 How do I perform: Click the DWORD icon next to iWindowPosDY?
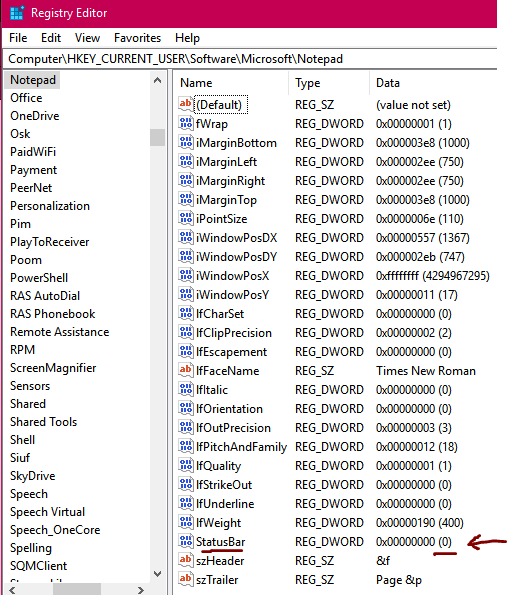[x=185, y=256]
